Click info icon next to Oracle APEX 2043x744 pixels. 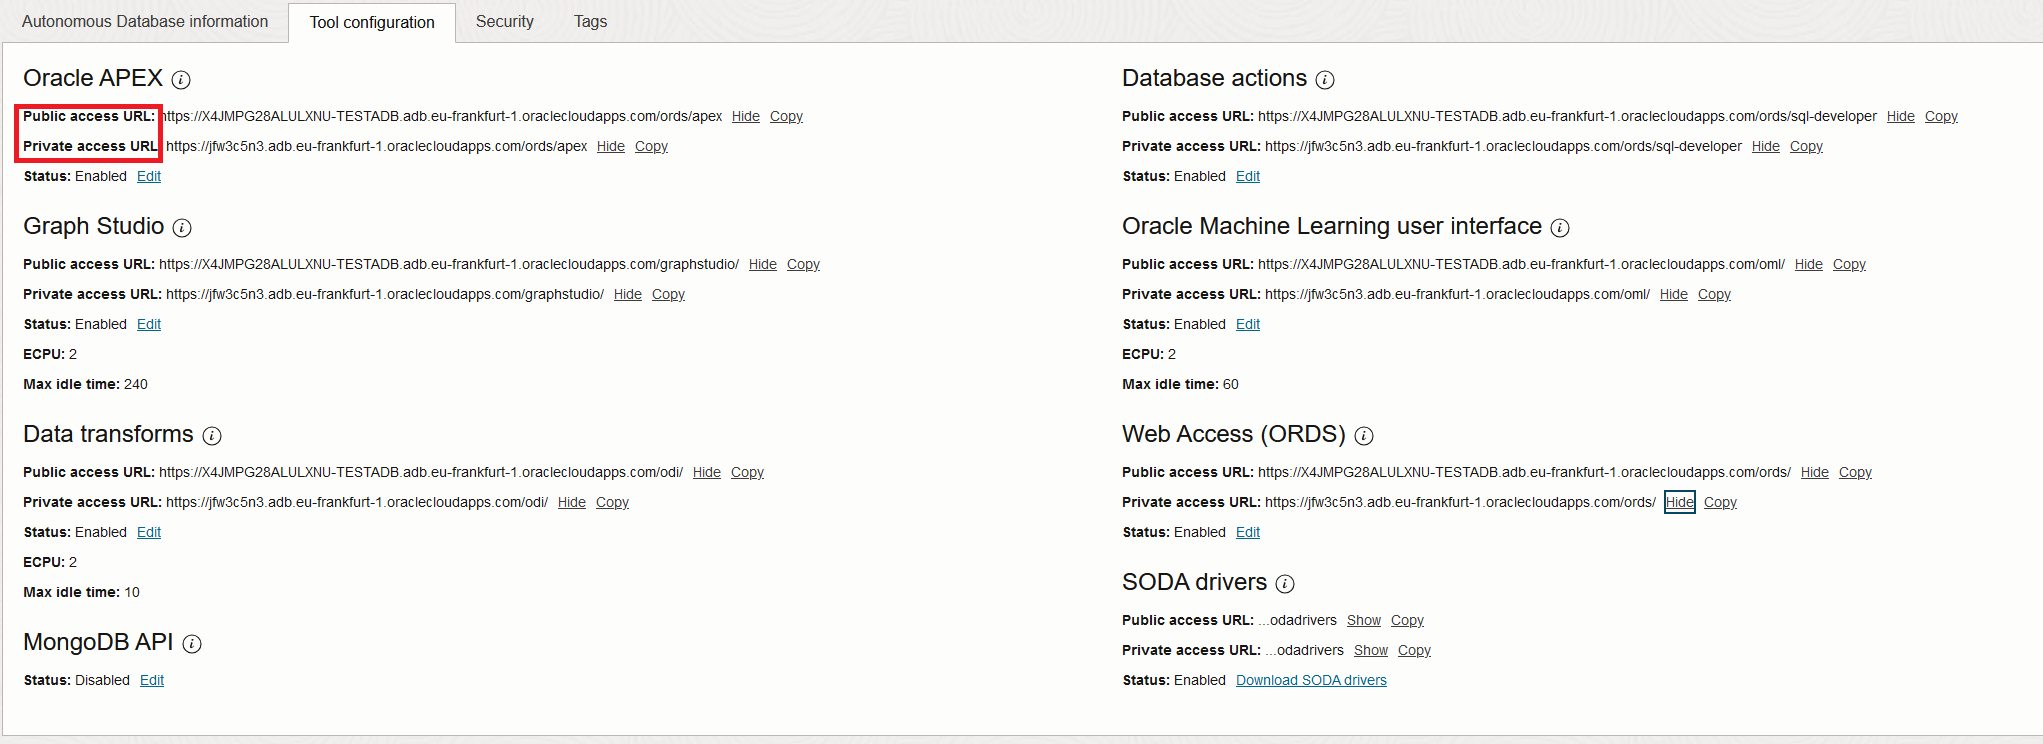pos(181,80)
